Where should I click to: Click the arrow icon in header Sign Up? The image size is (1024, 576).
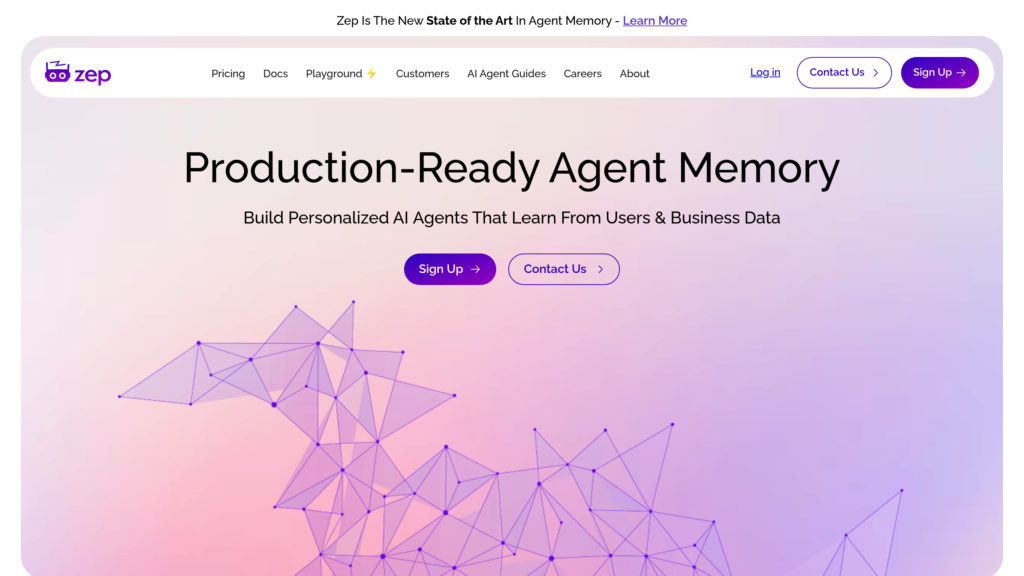(961, 72)
